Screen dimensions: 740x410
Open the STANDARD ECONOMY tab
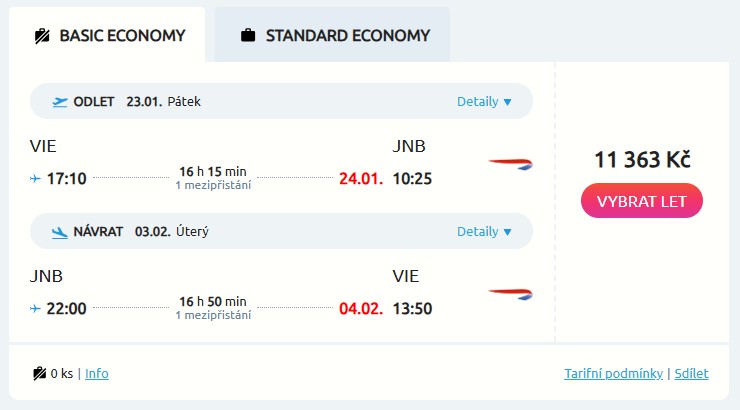[332, 36]
